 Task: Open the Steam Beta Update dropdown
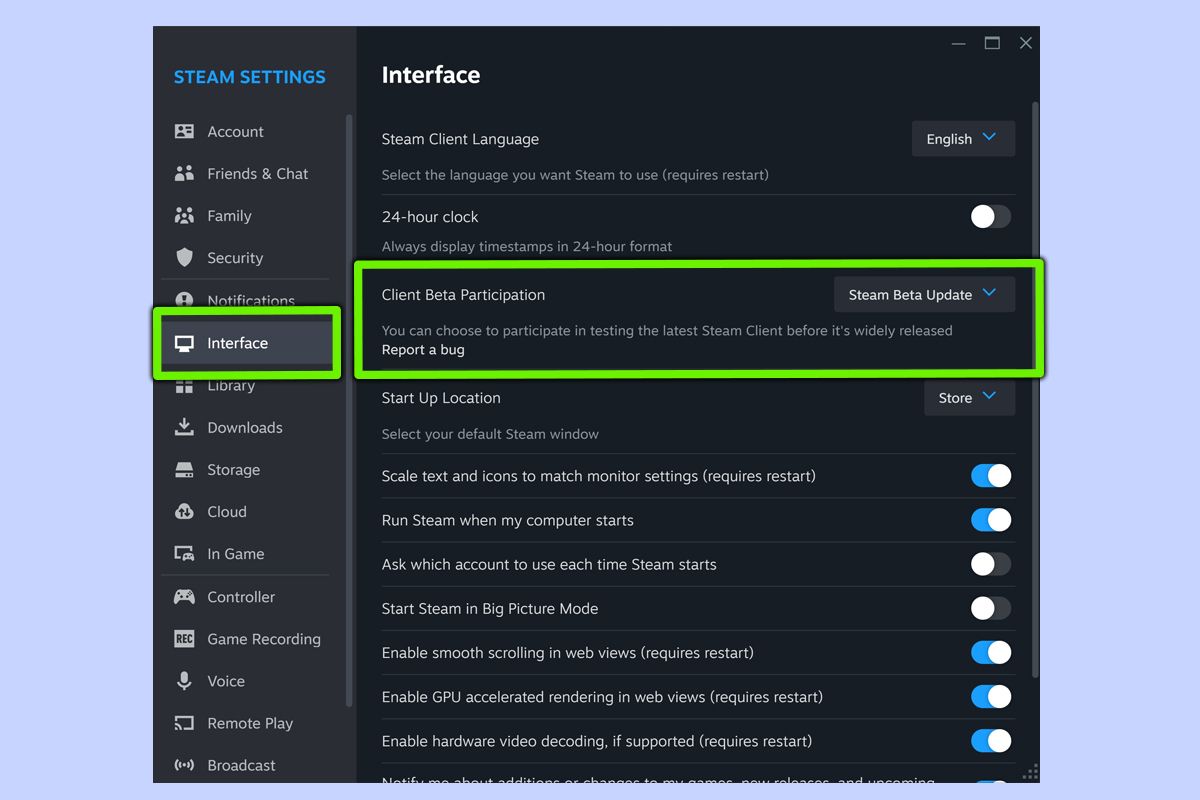click(x=923, y=294)
